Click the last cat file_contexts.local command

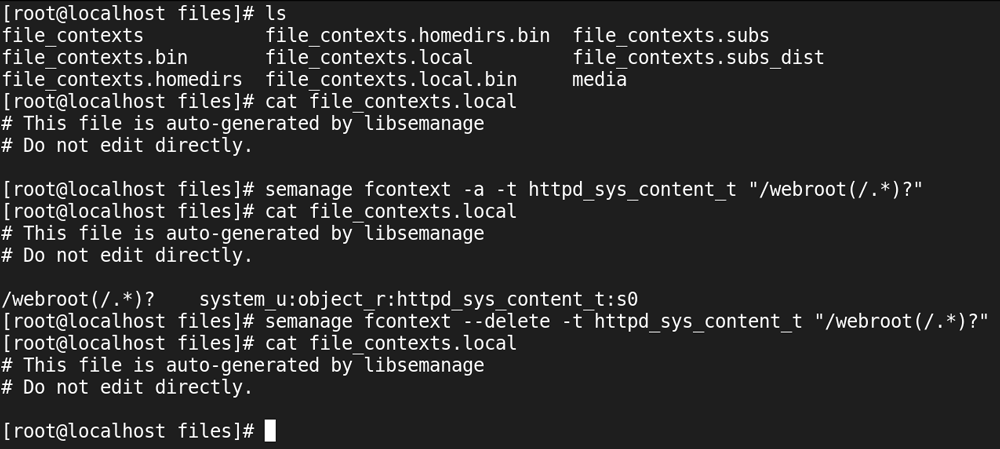pyautogui.click(x=391, y=343)
